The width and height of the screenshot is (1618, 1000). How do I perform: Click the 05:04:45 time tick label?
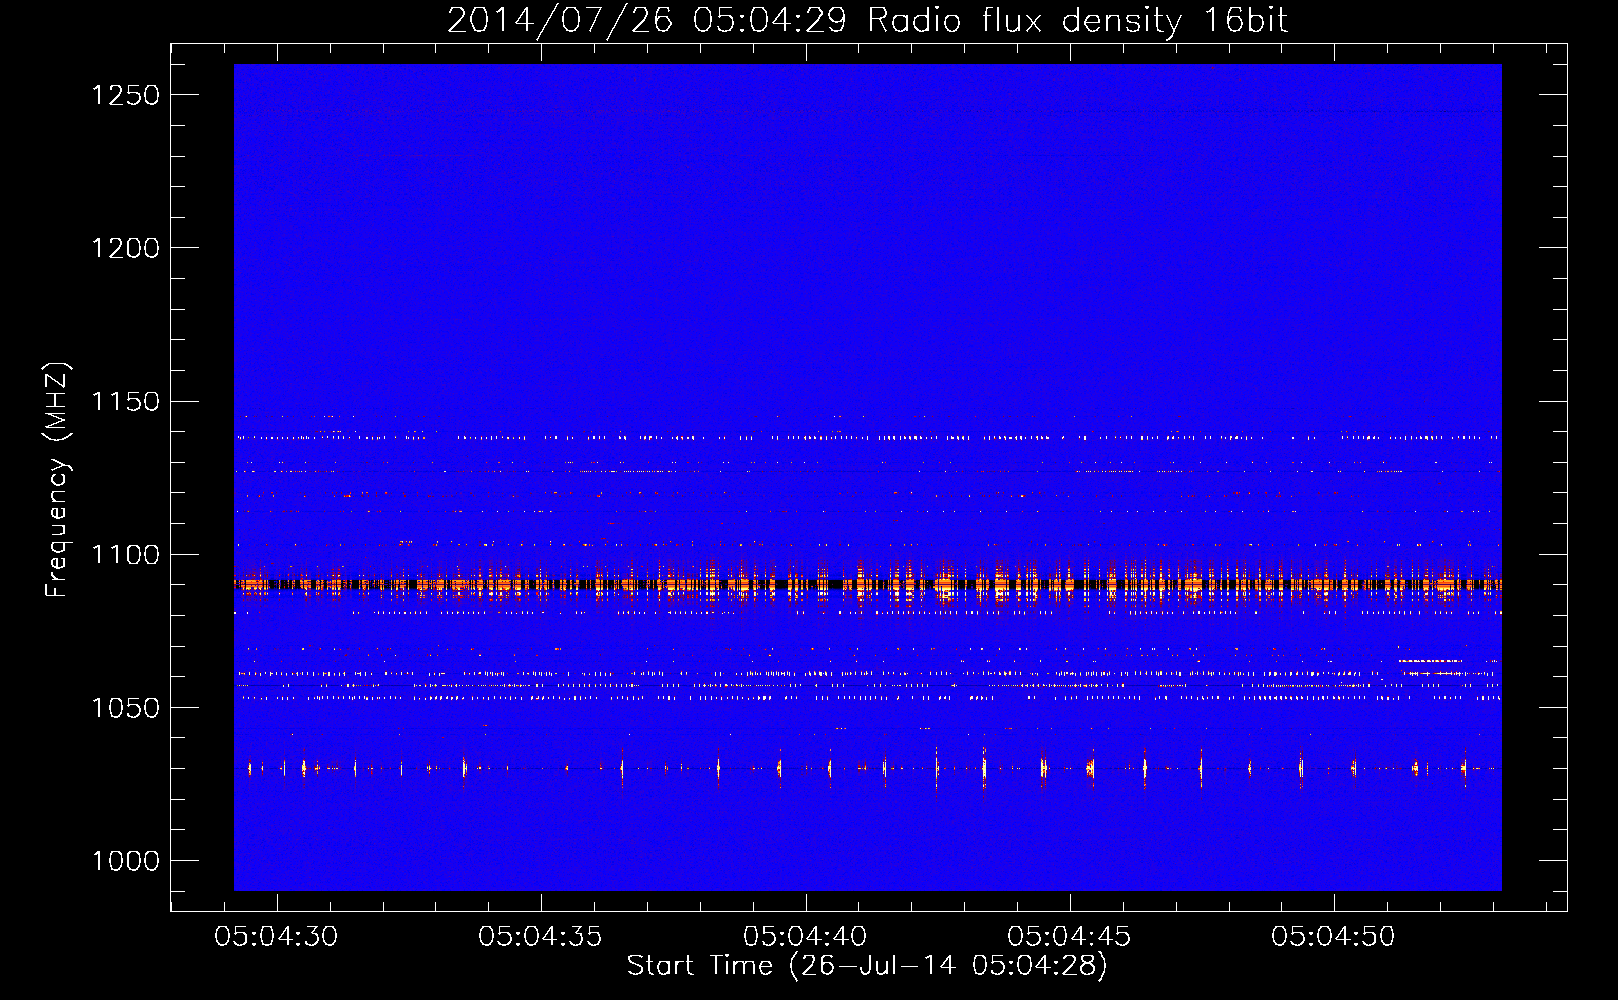[1069, 936]
